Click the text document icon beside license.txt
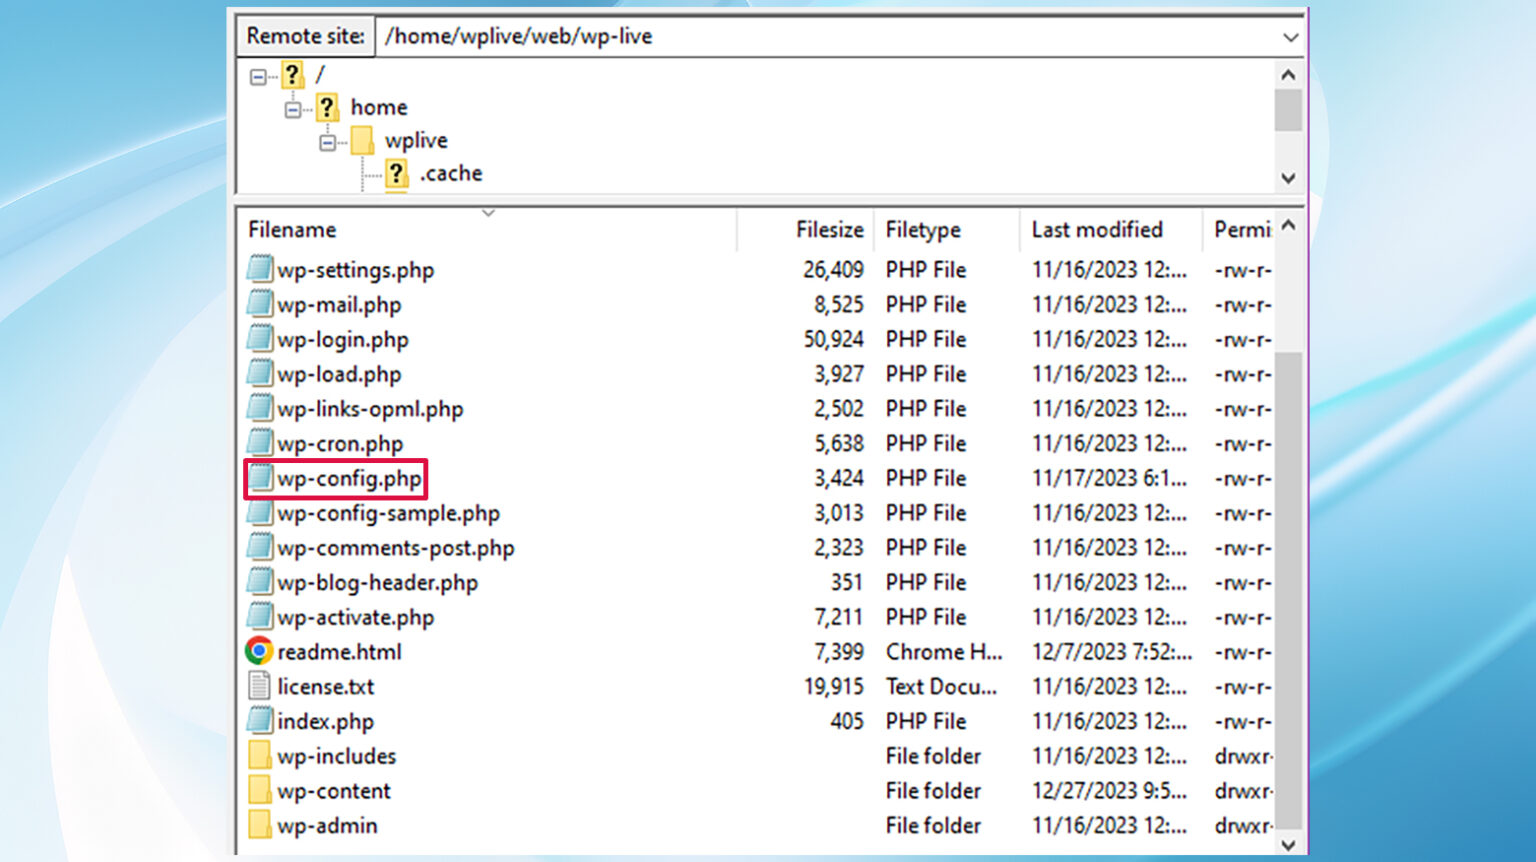The image size is (1536, 862). click(x=258, y=686)
